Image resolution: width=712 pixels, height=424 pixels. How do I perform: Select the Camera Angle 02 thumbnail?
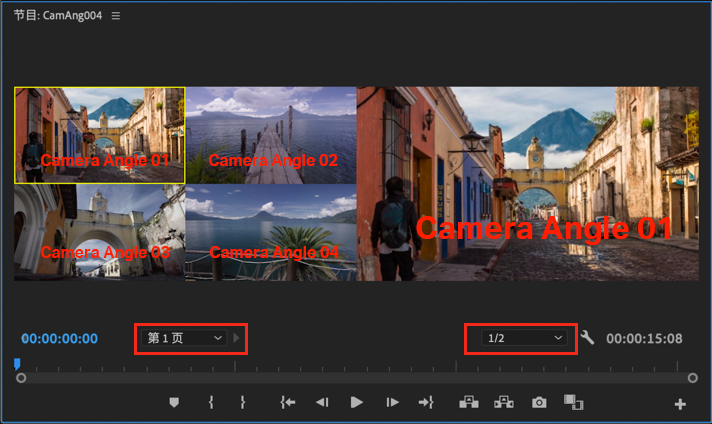click(271, 135)
